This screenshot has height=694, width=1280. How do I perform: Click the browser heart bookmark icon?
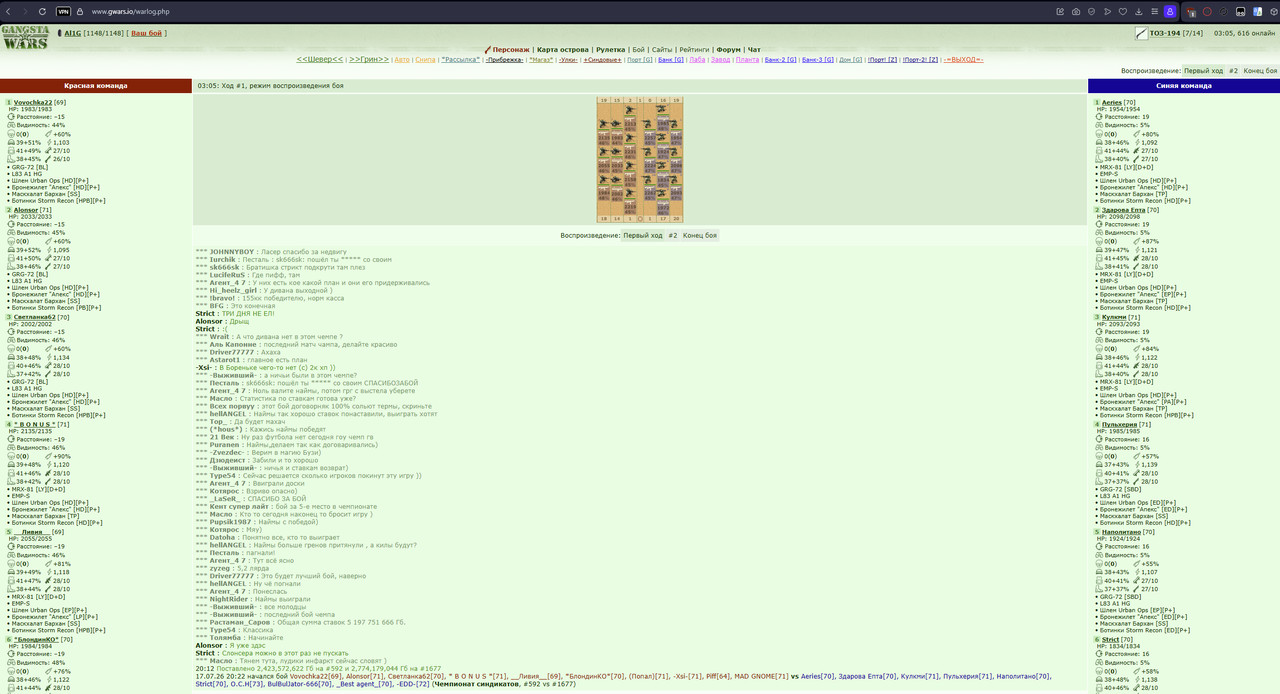(1122, 11)
